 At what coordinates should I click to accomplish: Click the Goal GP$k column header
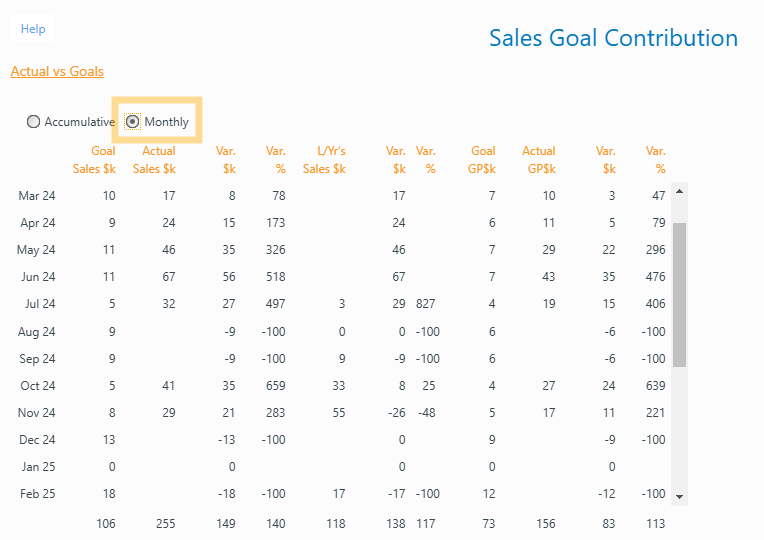483,160
